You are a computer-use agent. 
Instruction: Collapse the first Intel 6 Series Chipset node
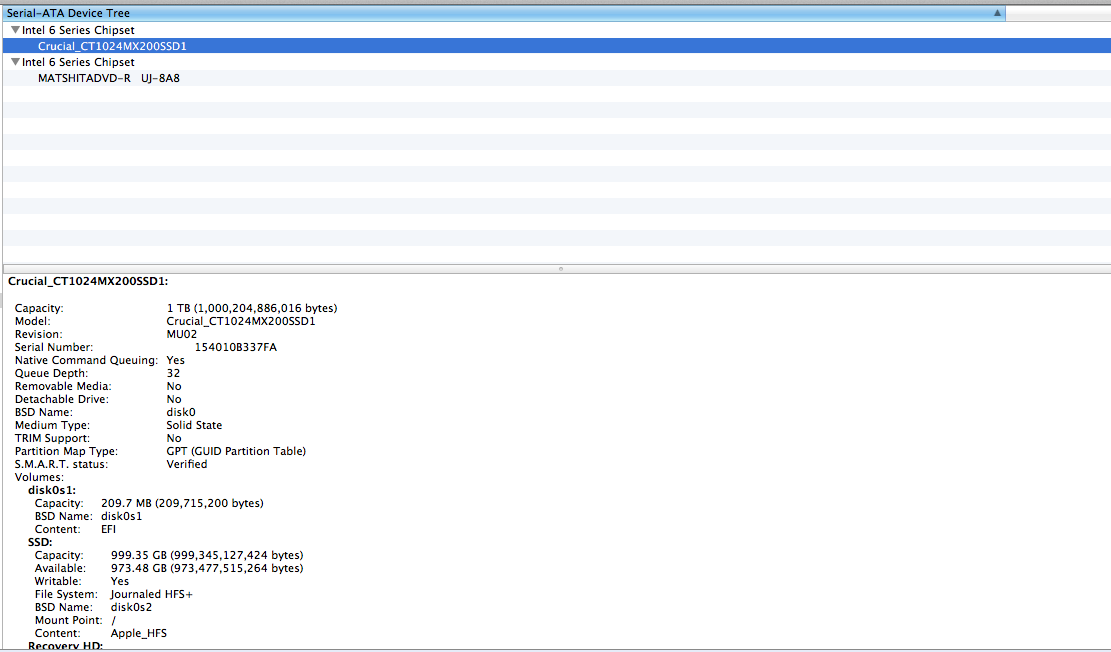pyautogui.click(x=15, y=30)
